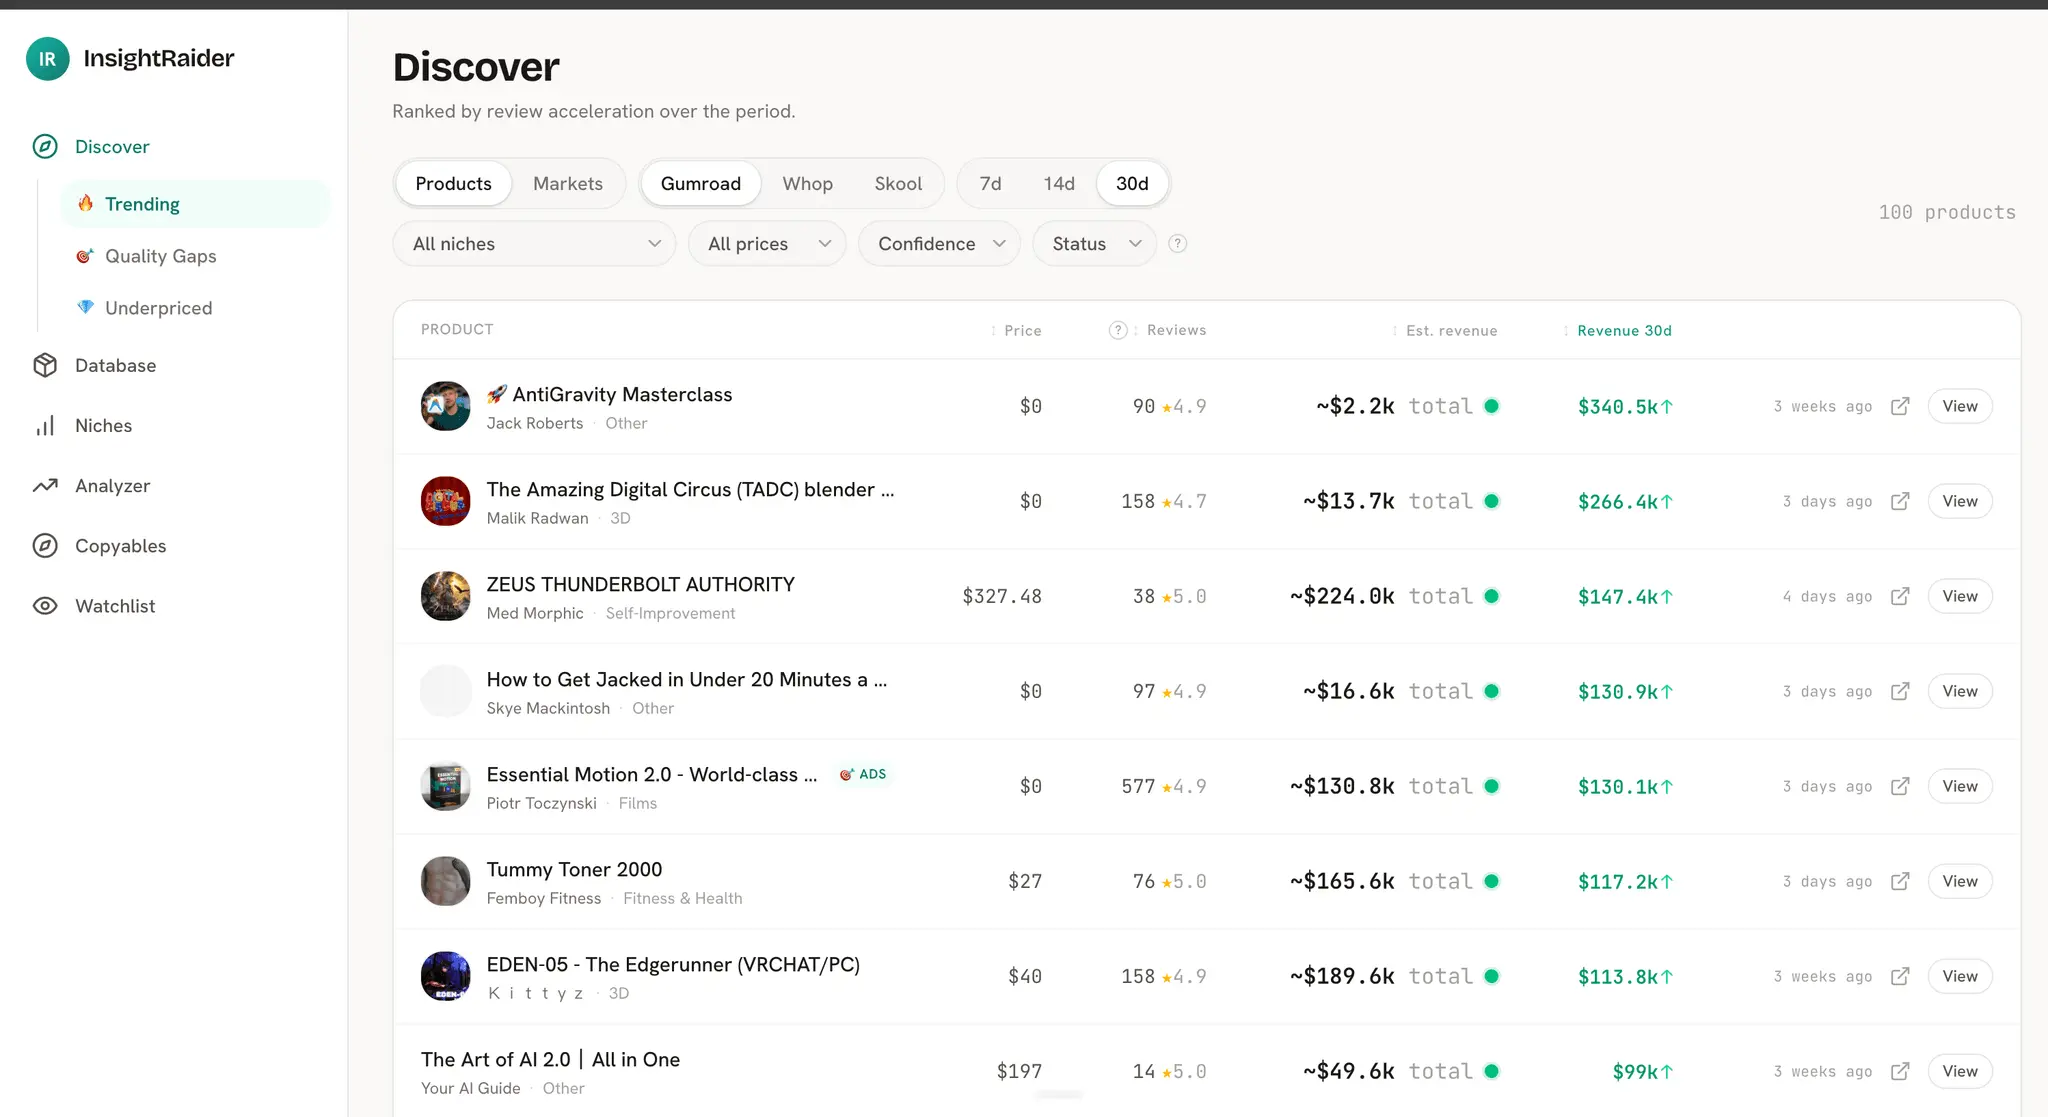Switch to Products view toggle
Image resolution: width=2048 pixels, height=1117 pixels.
pyautogui.click(x=453, y=183)
